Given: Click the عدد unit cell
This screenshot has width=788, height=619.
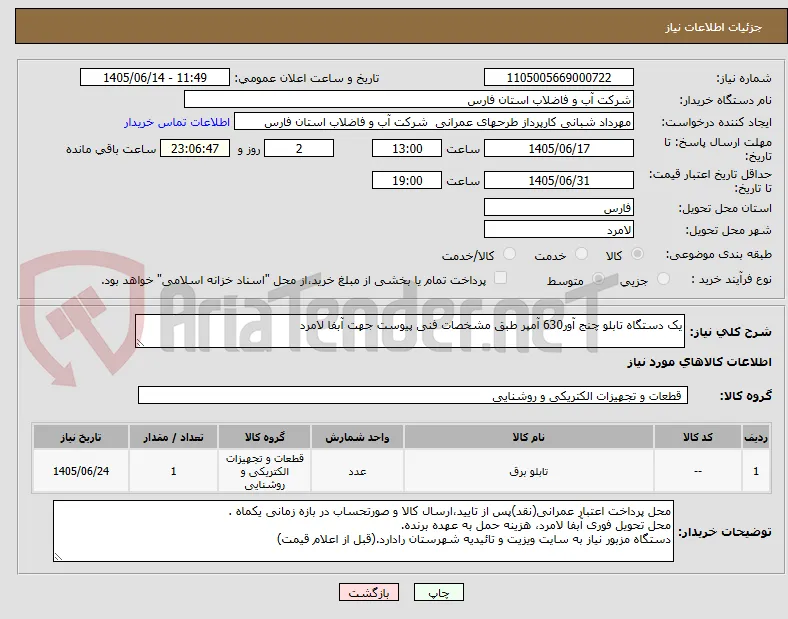Looking at the screenshot, I should pyautogui.click(x=357, y=471).
